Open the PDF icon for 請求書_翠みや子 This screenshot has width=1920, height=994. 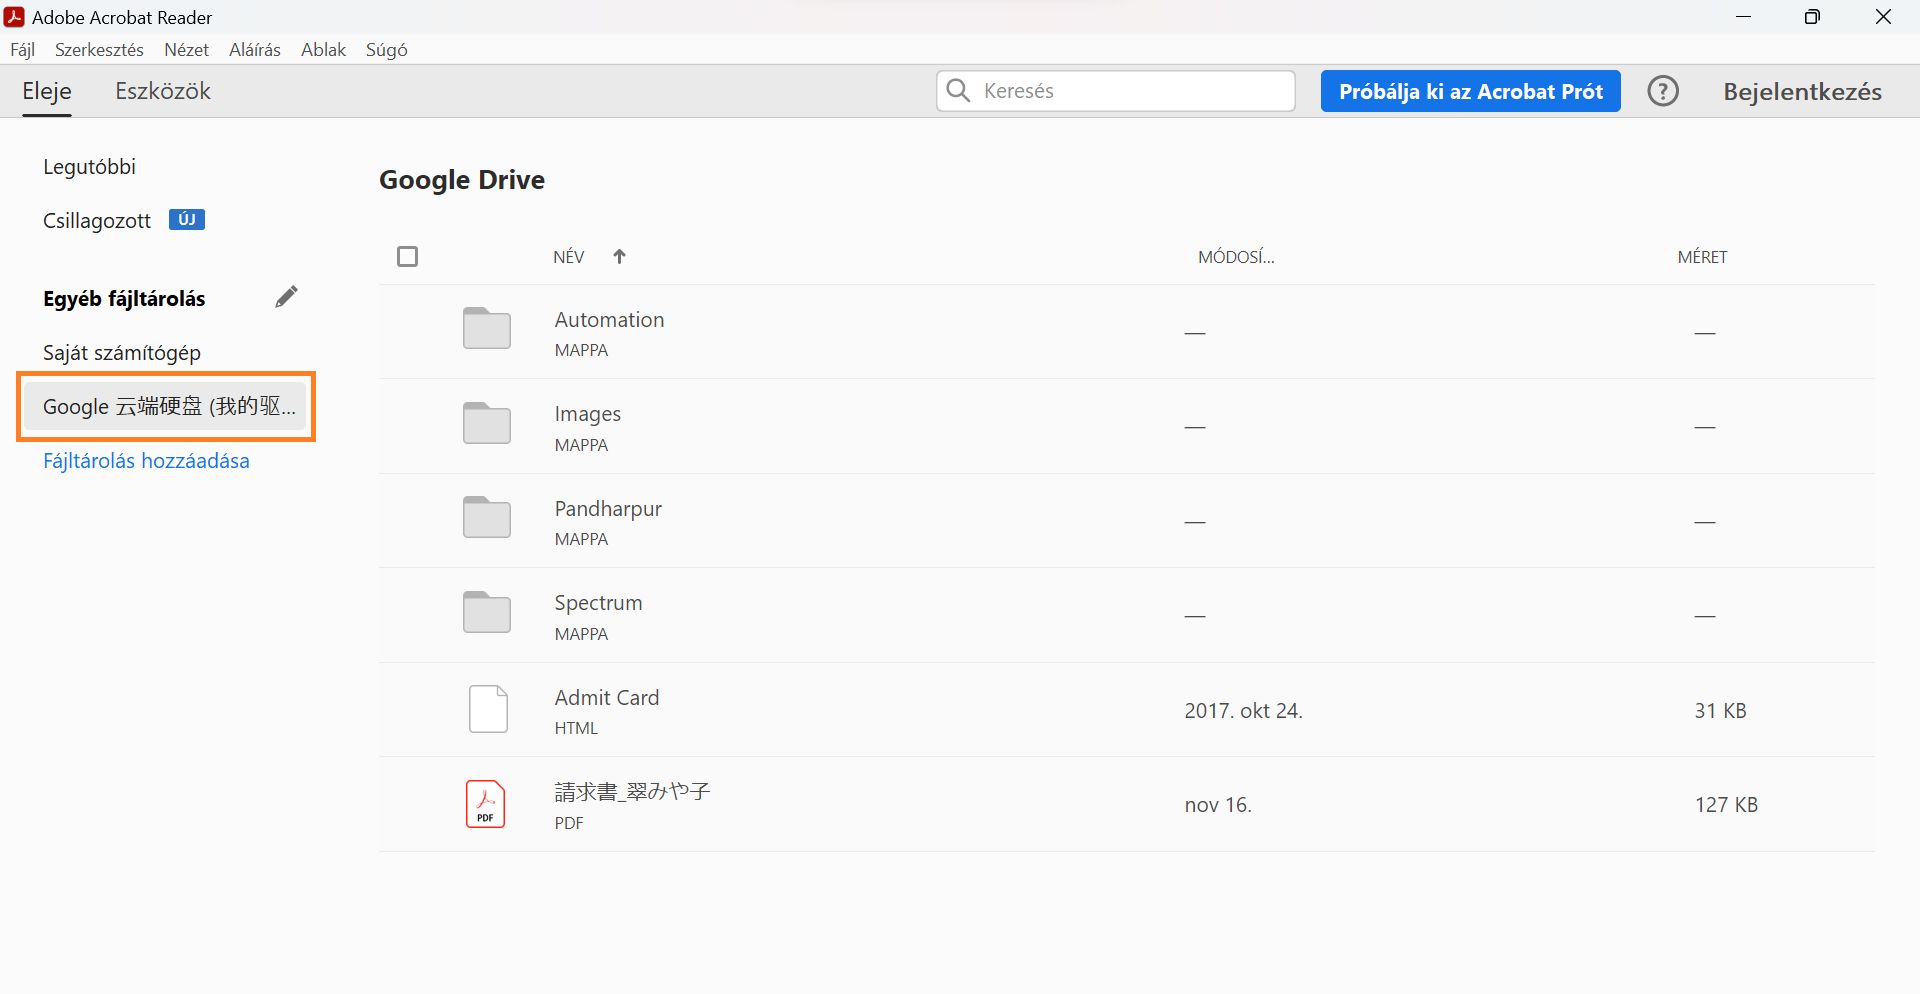[485, 803]
